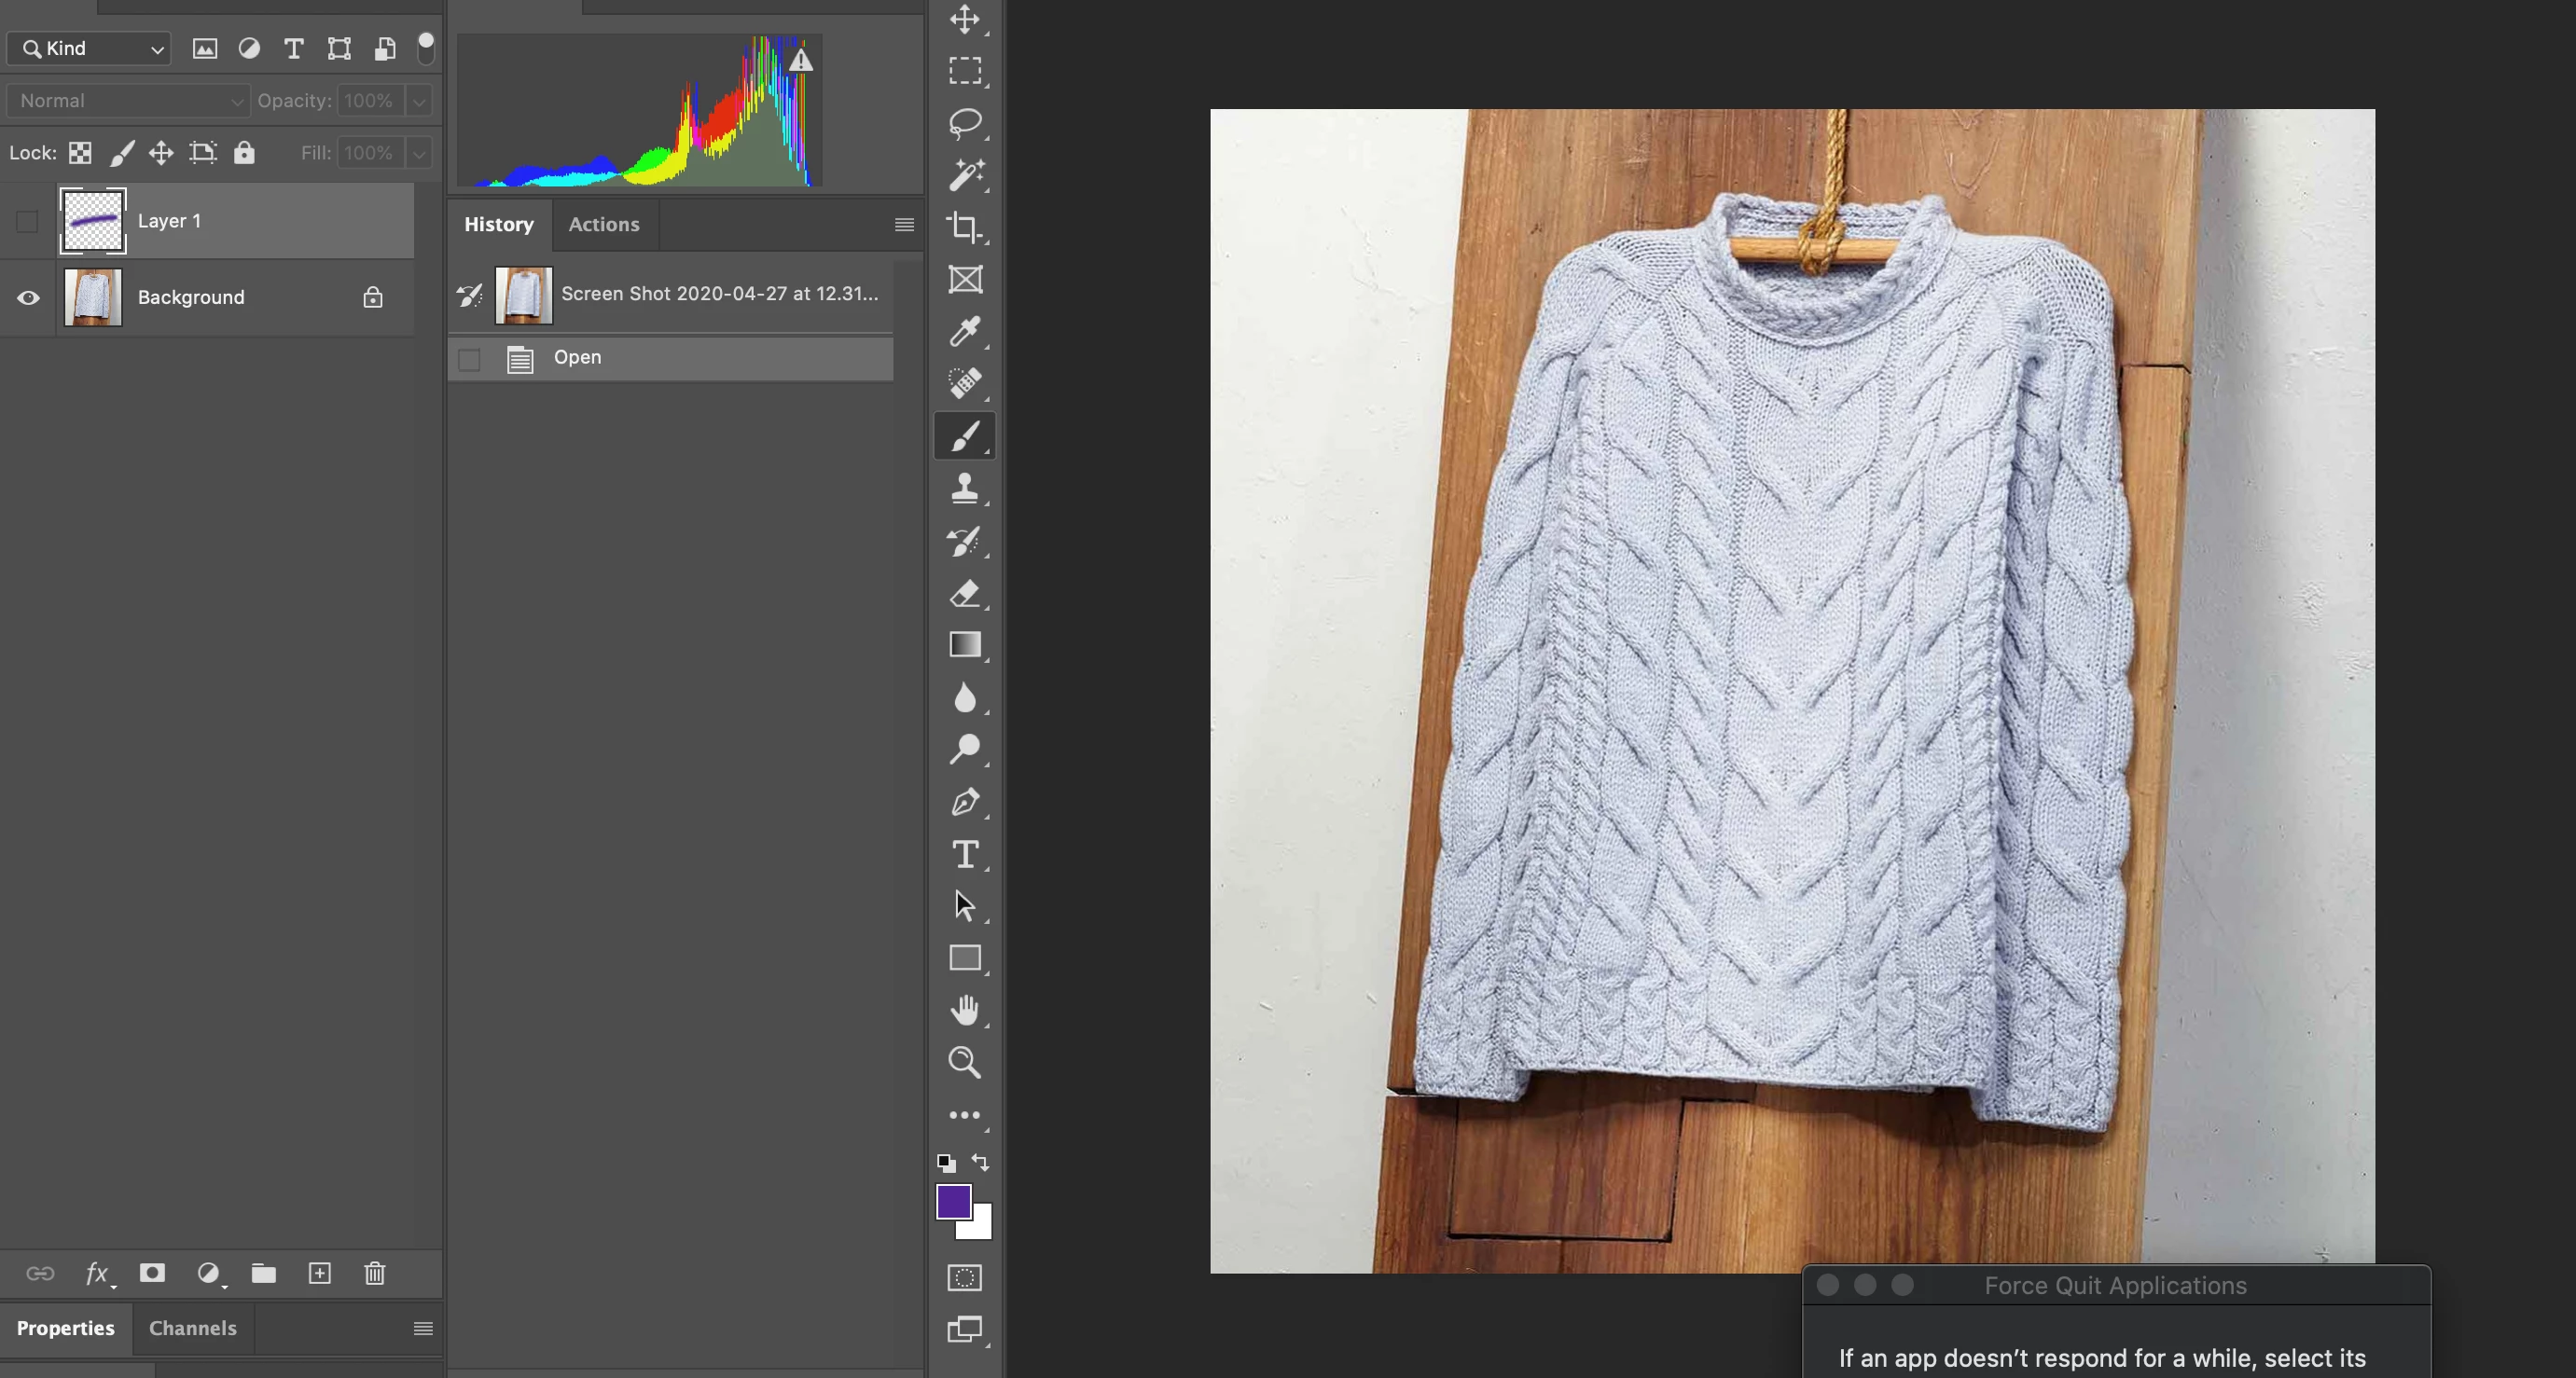The width and height of the screenshot is (2576, 1378).
Task: Select the Eyedropper tool
Action: click(964, 331)
